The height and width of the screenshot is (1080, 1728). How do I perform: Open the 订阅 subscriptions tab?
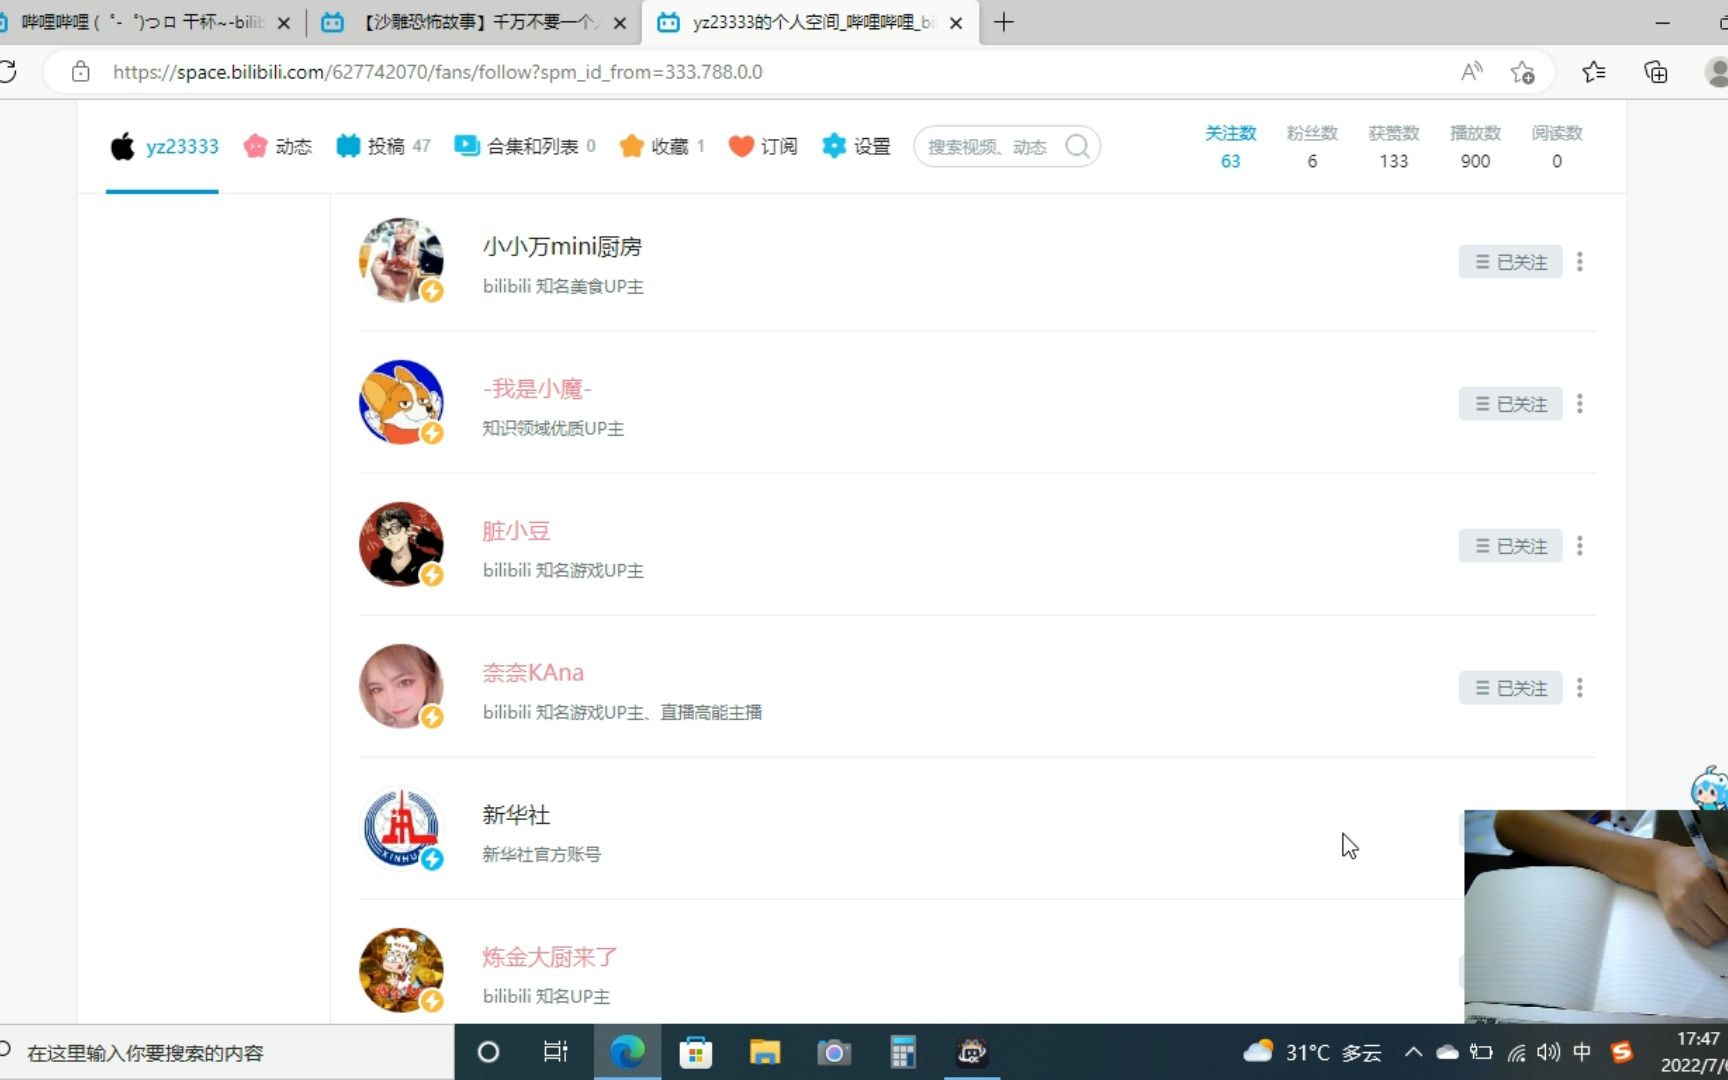tap(763, 146)
